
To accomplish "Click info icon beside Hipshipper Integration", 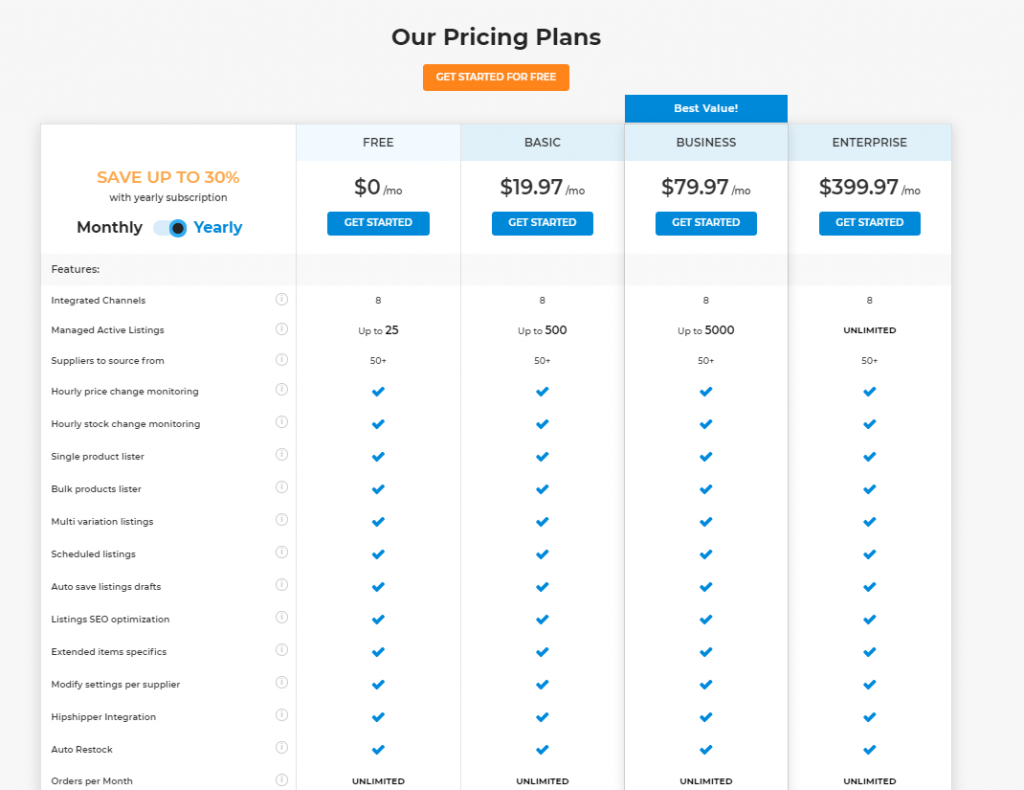I will click(x=281, y=715).
